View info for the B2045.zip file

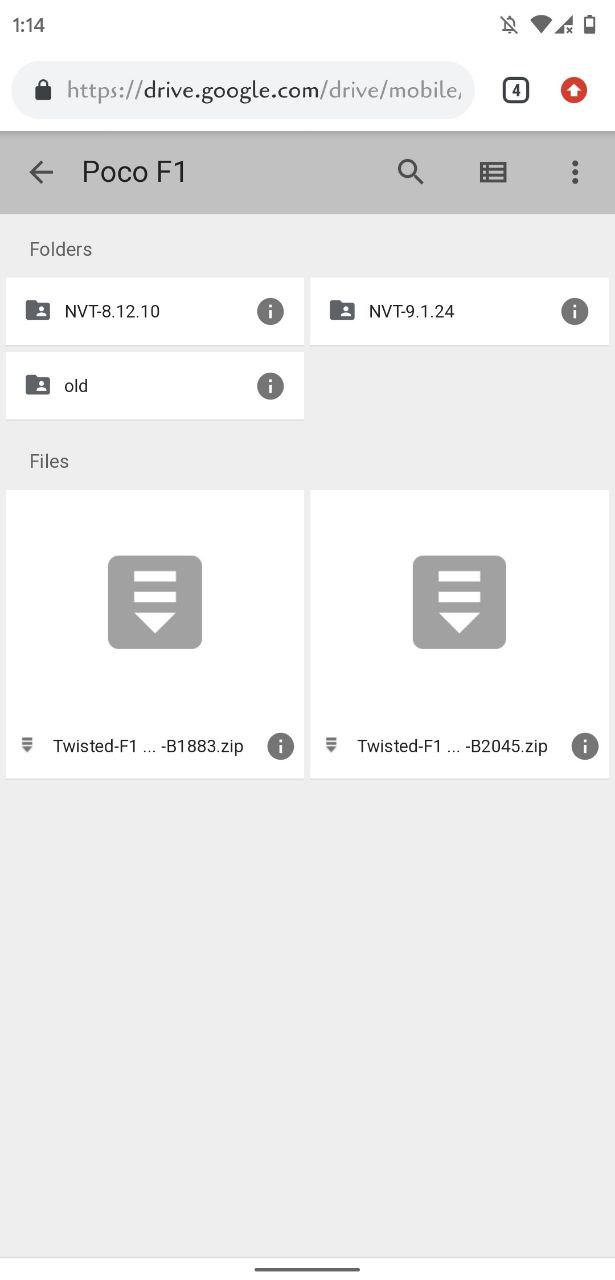pos(585,746)
